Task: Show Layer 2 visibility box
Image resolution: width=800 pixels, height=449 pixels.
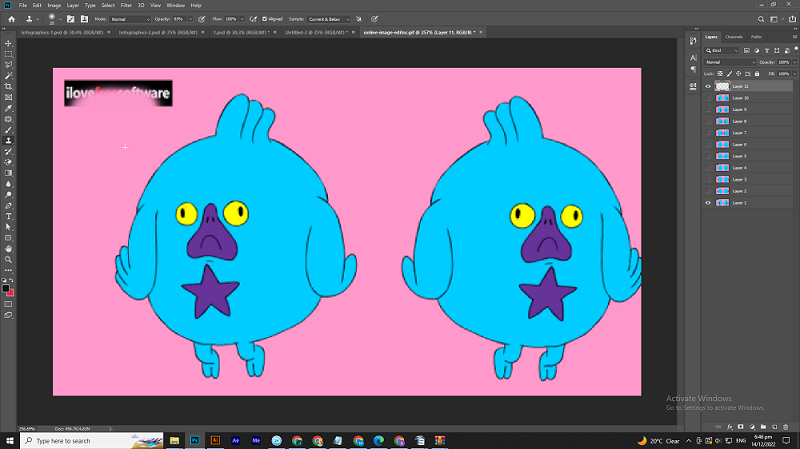Action: [708, 191]
